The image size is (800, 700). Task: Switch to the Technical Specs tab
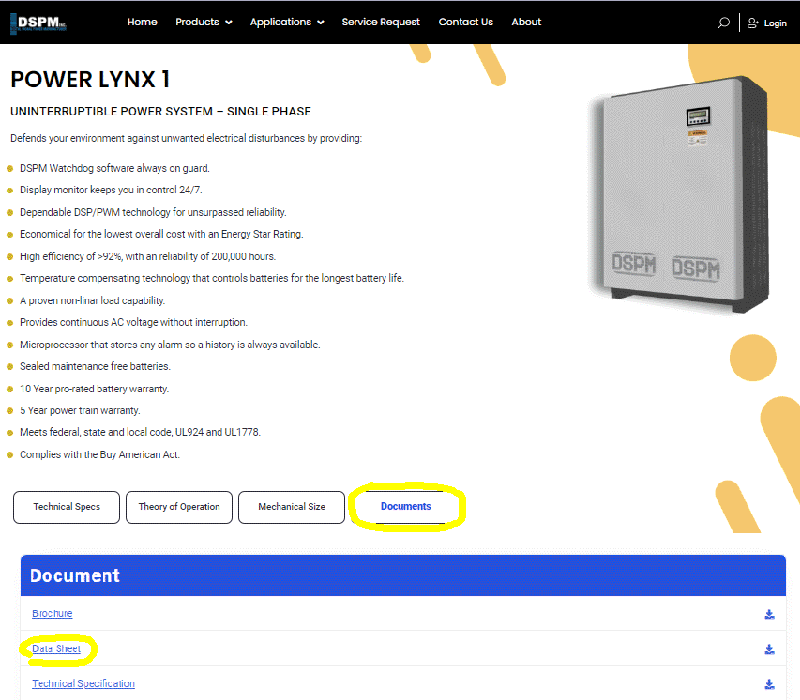[x=67, y=507]
